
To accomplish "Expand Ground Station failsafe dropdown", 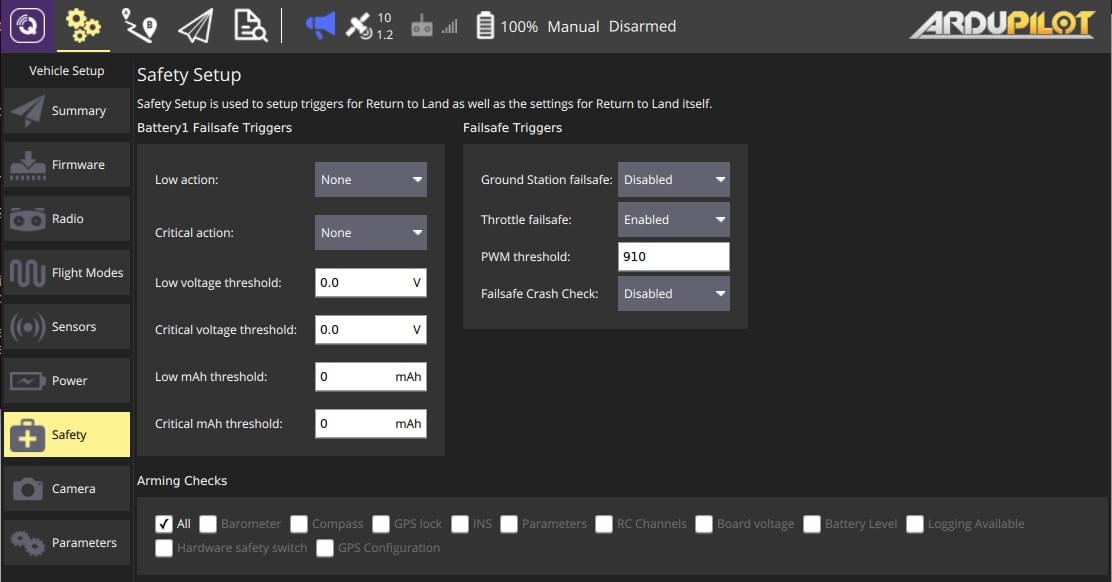I will 673,180.
